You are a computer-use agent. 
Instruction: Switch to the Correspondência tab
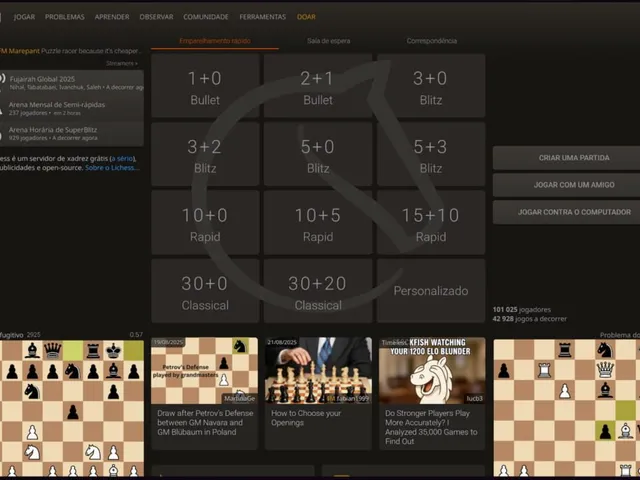click(431, 41)
